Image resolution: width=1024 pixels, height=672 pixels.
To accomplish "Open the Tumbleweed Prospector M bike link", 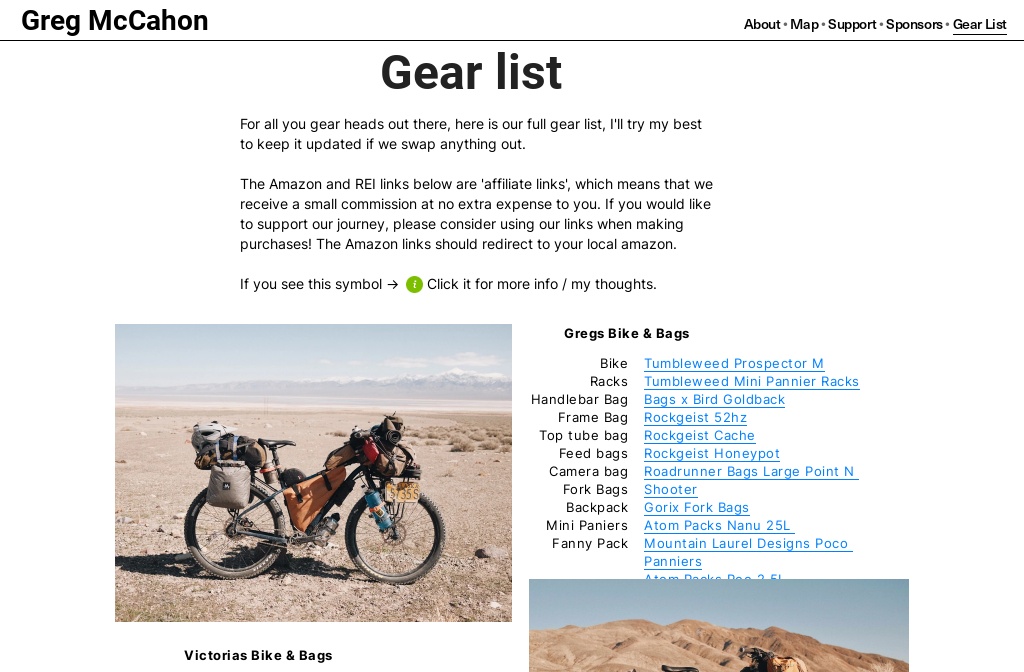I will pyautogui.click(x=734, y=363).
